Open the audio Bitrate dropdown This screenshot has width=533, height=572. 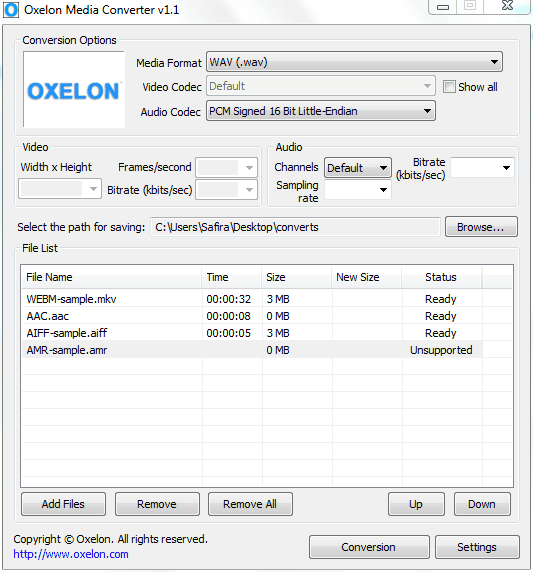coord(482,168)
